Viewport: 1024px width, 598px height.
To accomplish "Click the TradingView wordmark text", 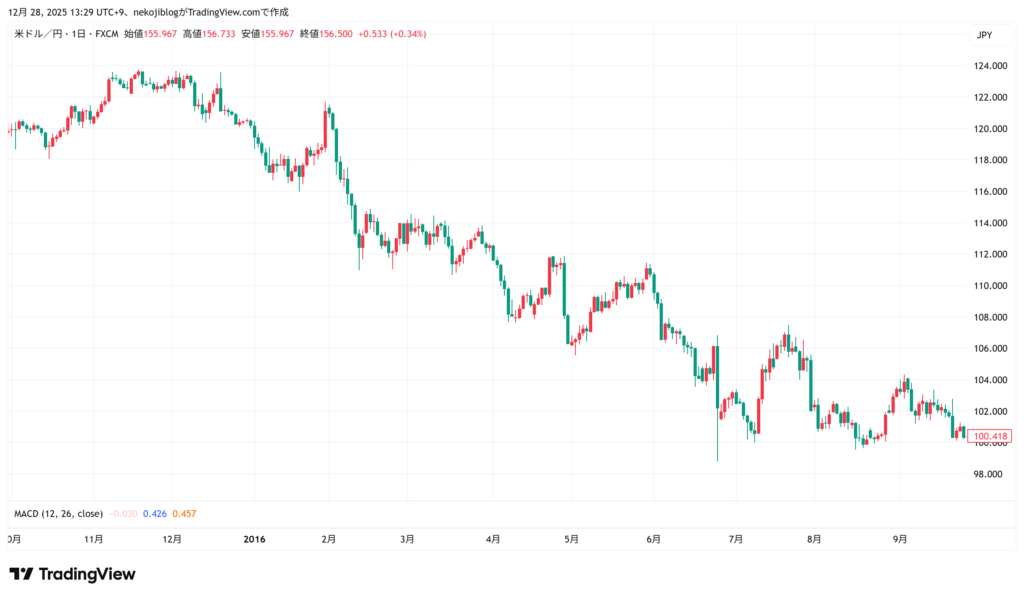I will click(87, 574).
